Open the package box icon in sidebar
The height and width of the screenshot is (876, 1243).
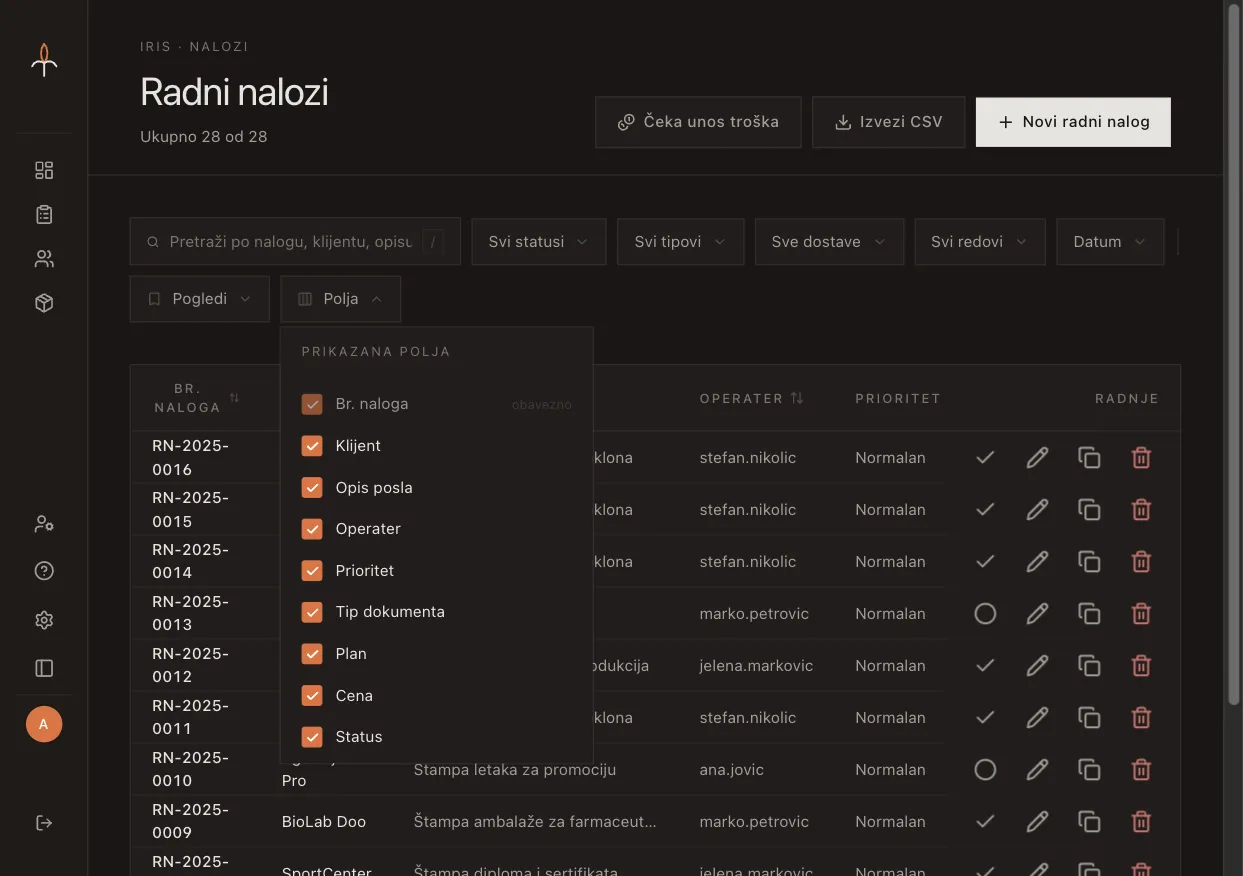click(44, 303)
